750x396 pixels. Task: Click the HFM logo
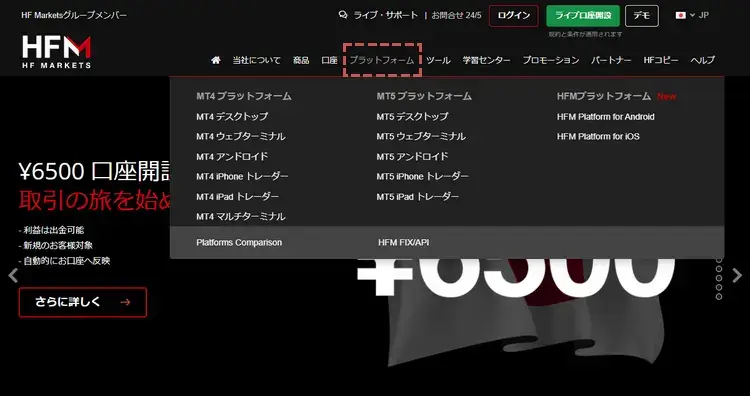[56, 52]
